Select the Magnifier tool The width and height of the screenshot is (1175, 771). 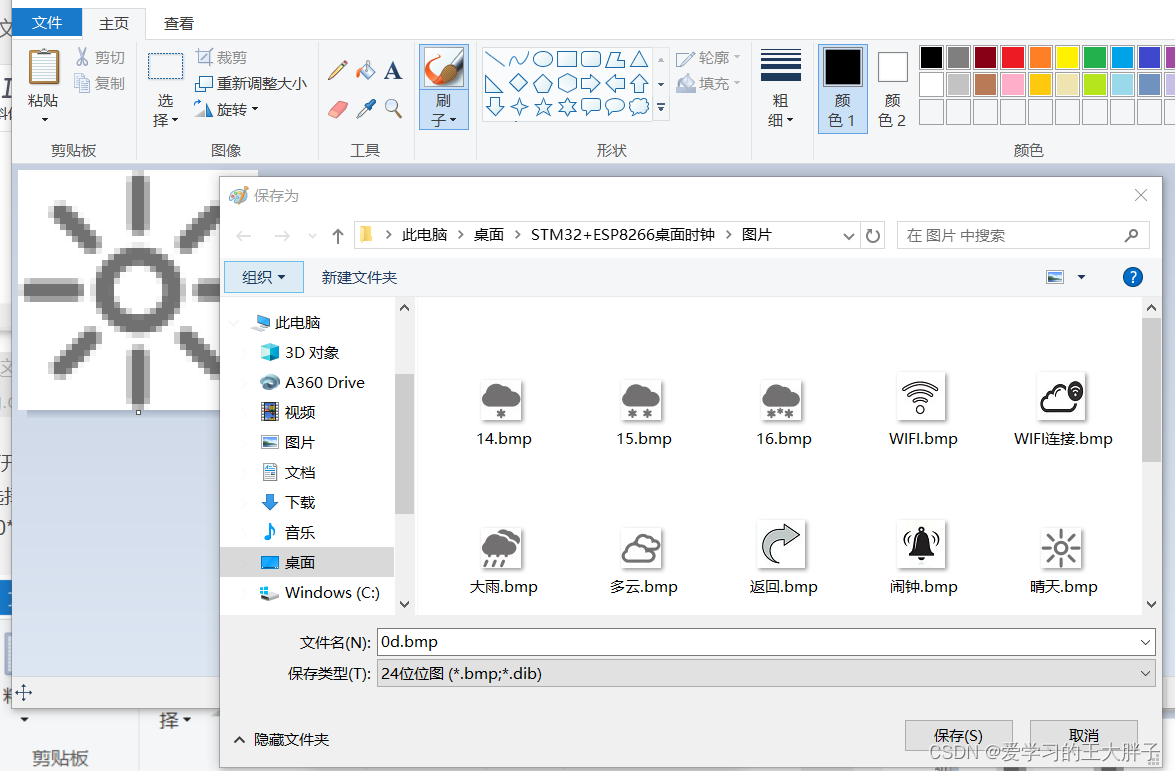tap(393, 108)
